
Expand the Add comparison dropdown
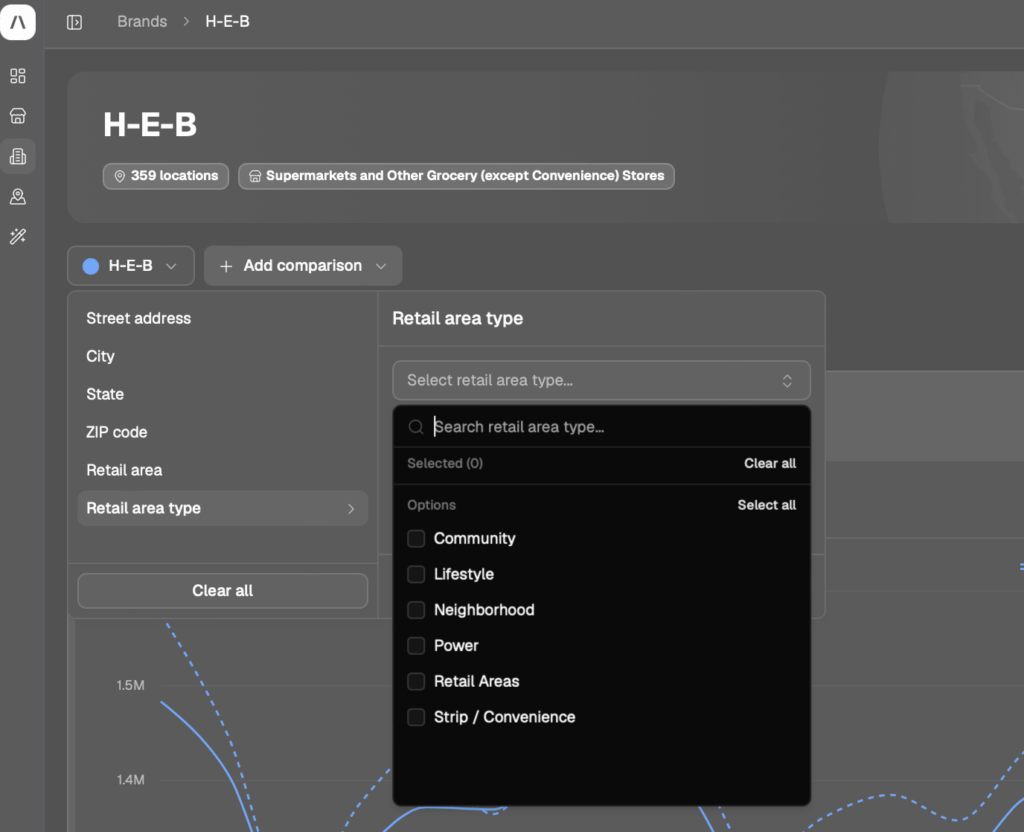(x=303, y=266)
